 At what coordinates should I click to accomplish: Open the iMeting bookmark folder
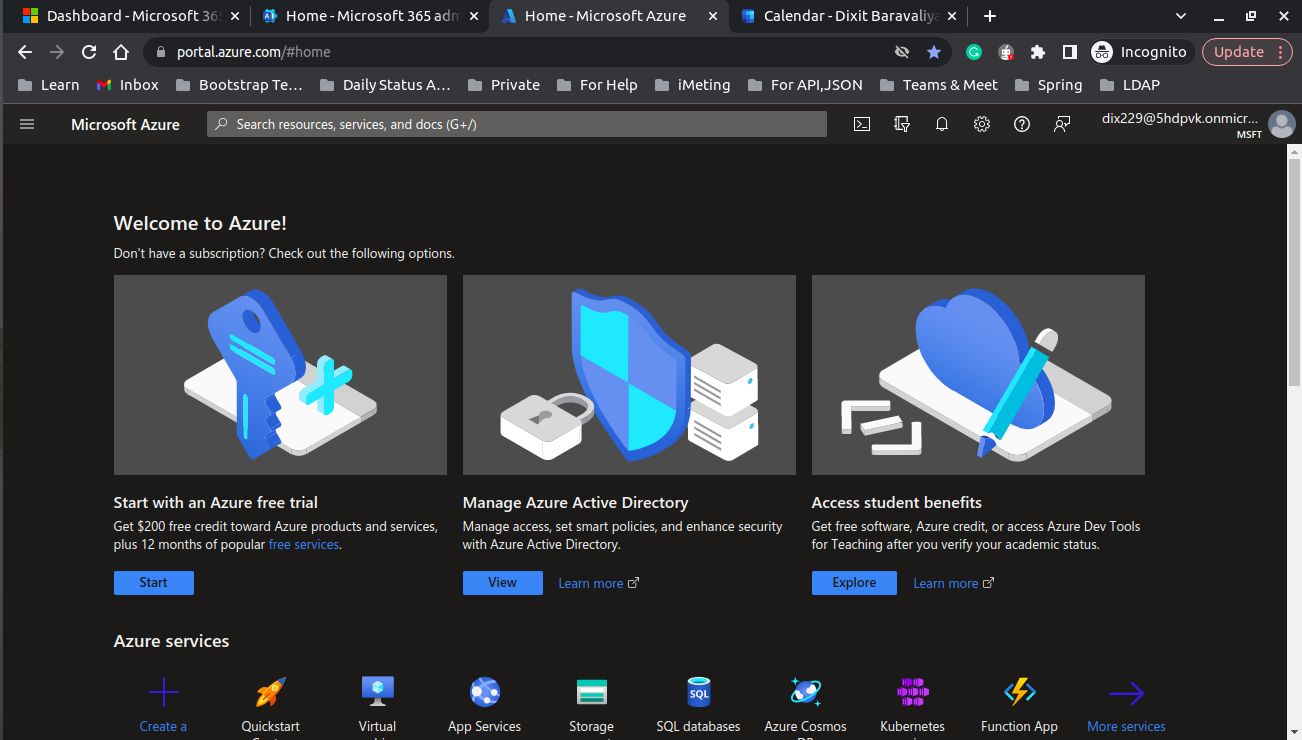pos(692,85)
